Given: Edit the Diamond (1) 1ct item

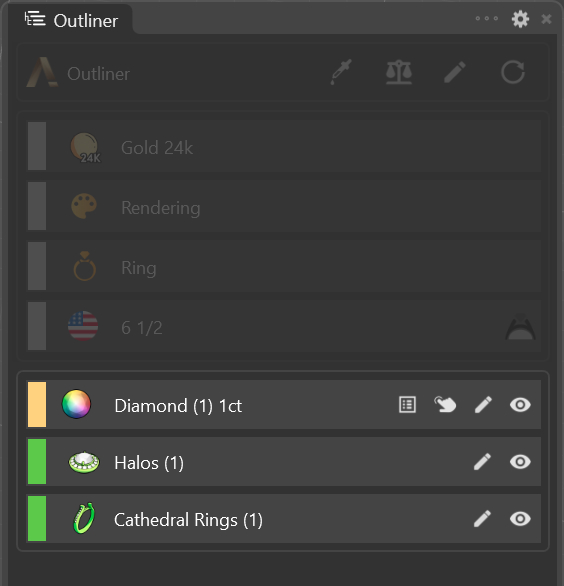Looking at the screenshot, I should coord(483,405).
